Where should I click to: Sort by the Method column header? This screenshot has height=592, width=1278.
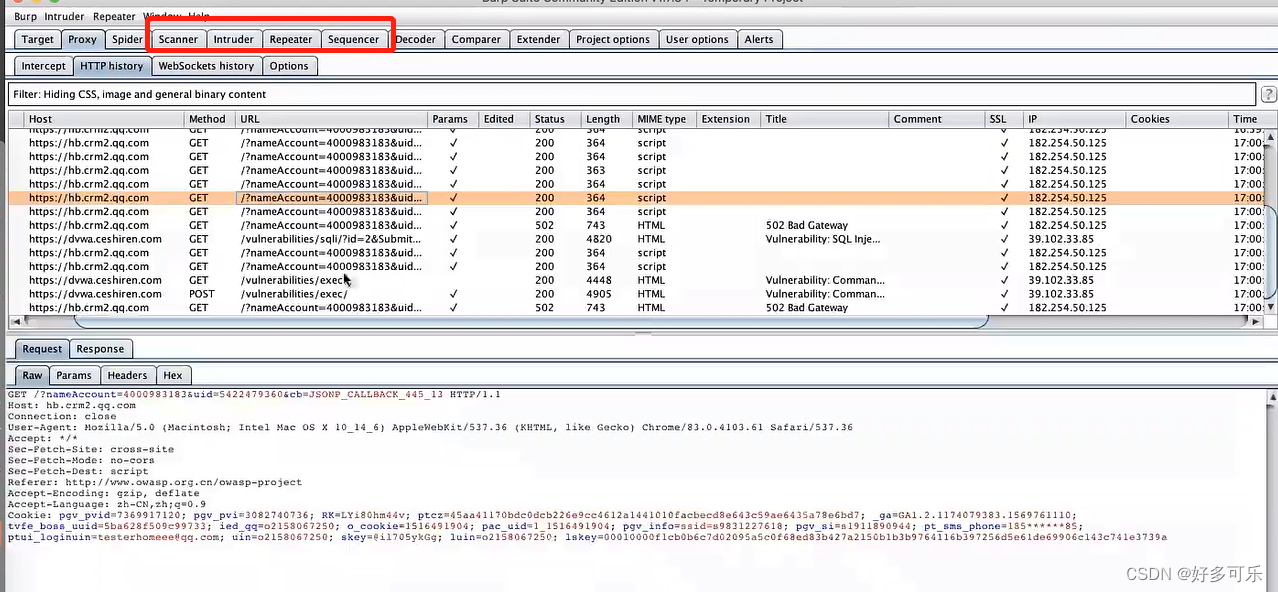[x=211, y=119]
